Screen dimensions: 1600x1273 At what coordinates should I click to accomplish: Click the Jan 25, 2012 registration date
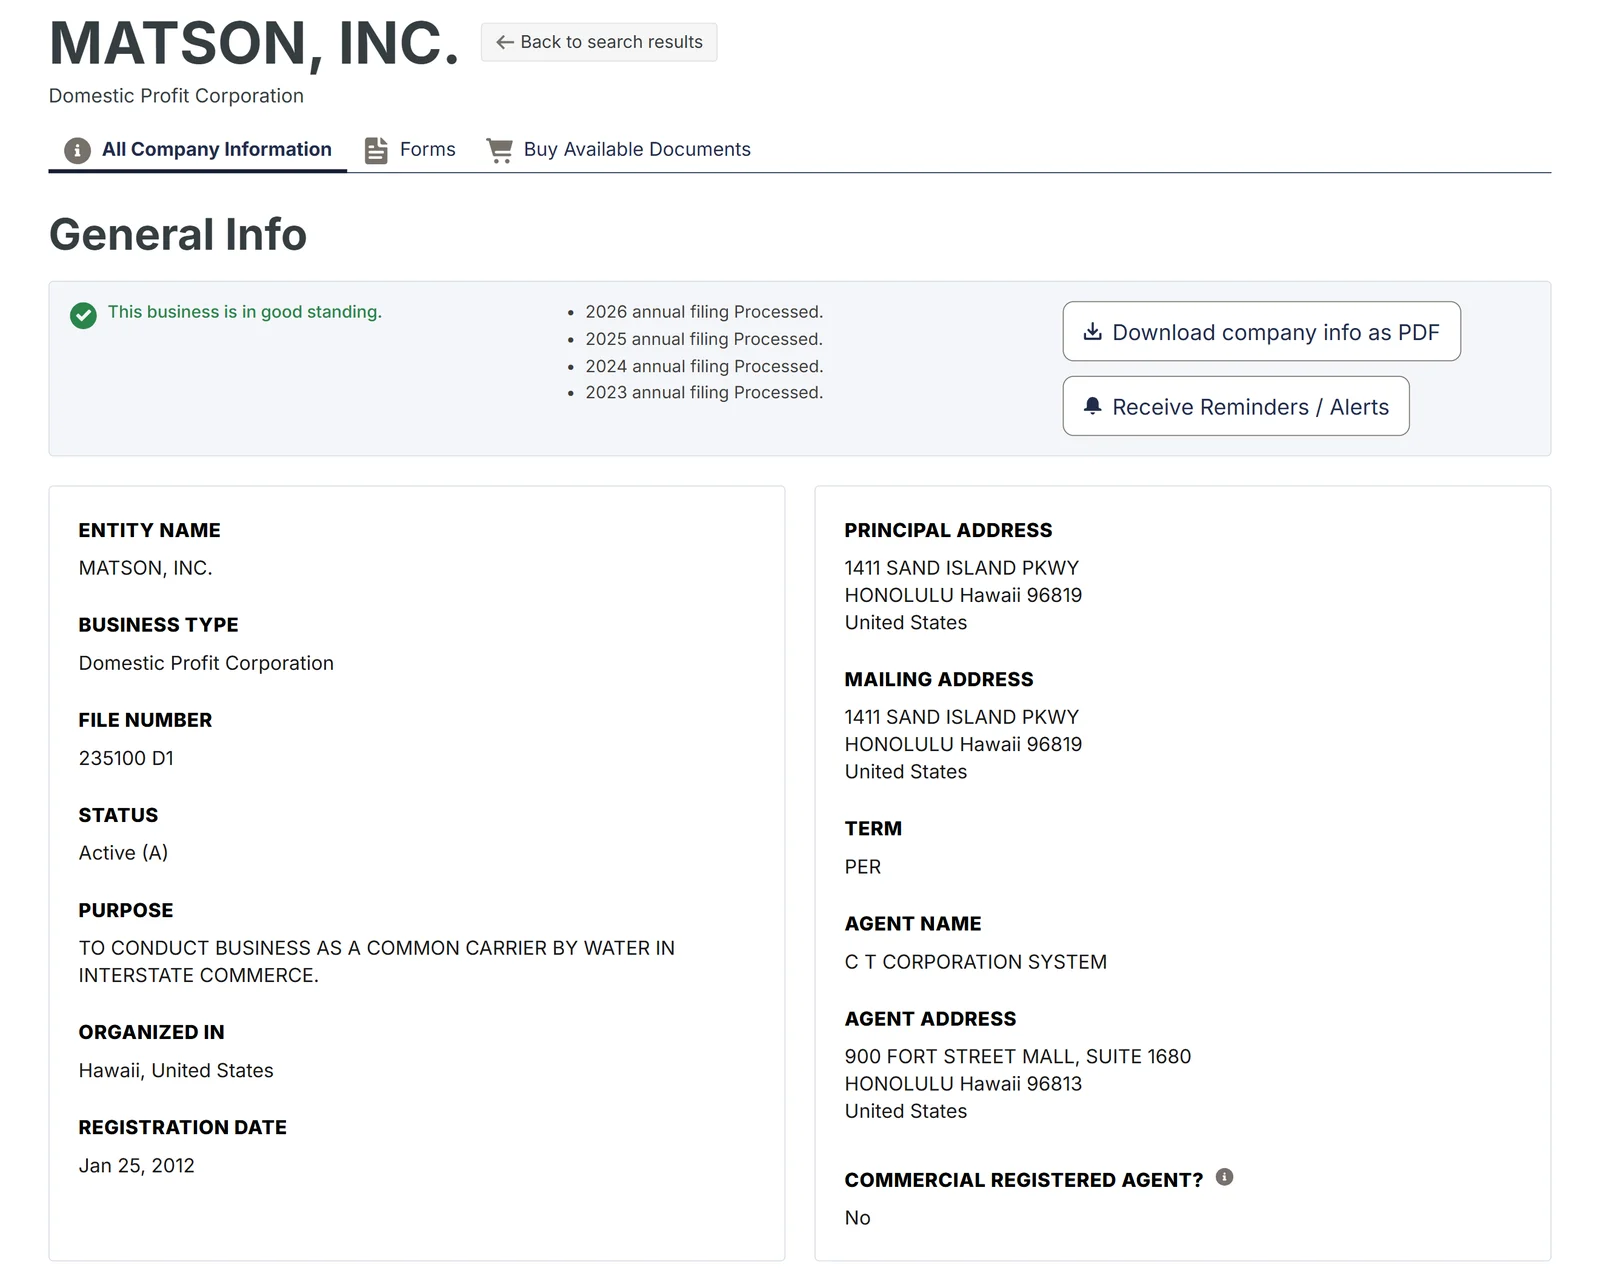coord(137,1166)
